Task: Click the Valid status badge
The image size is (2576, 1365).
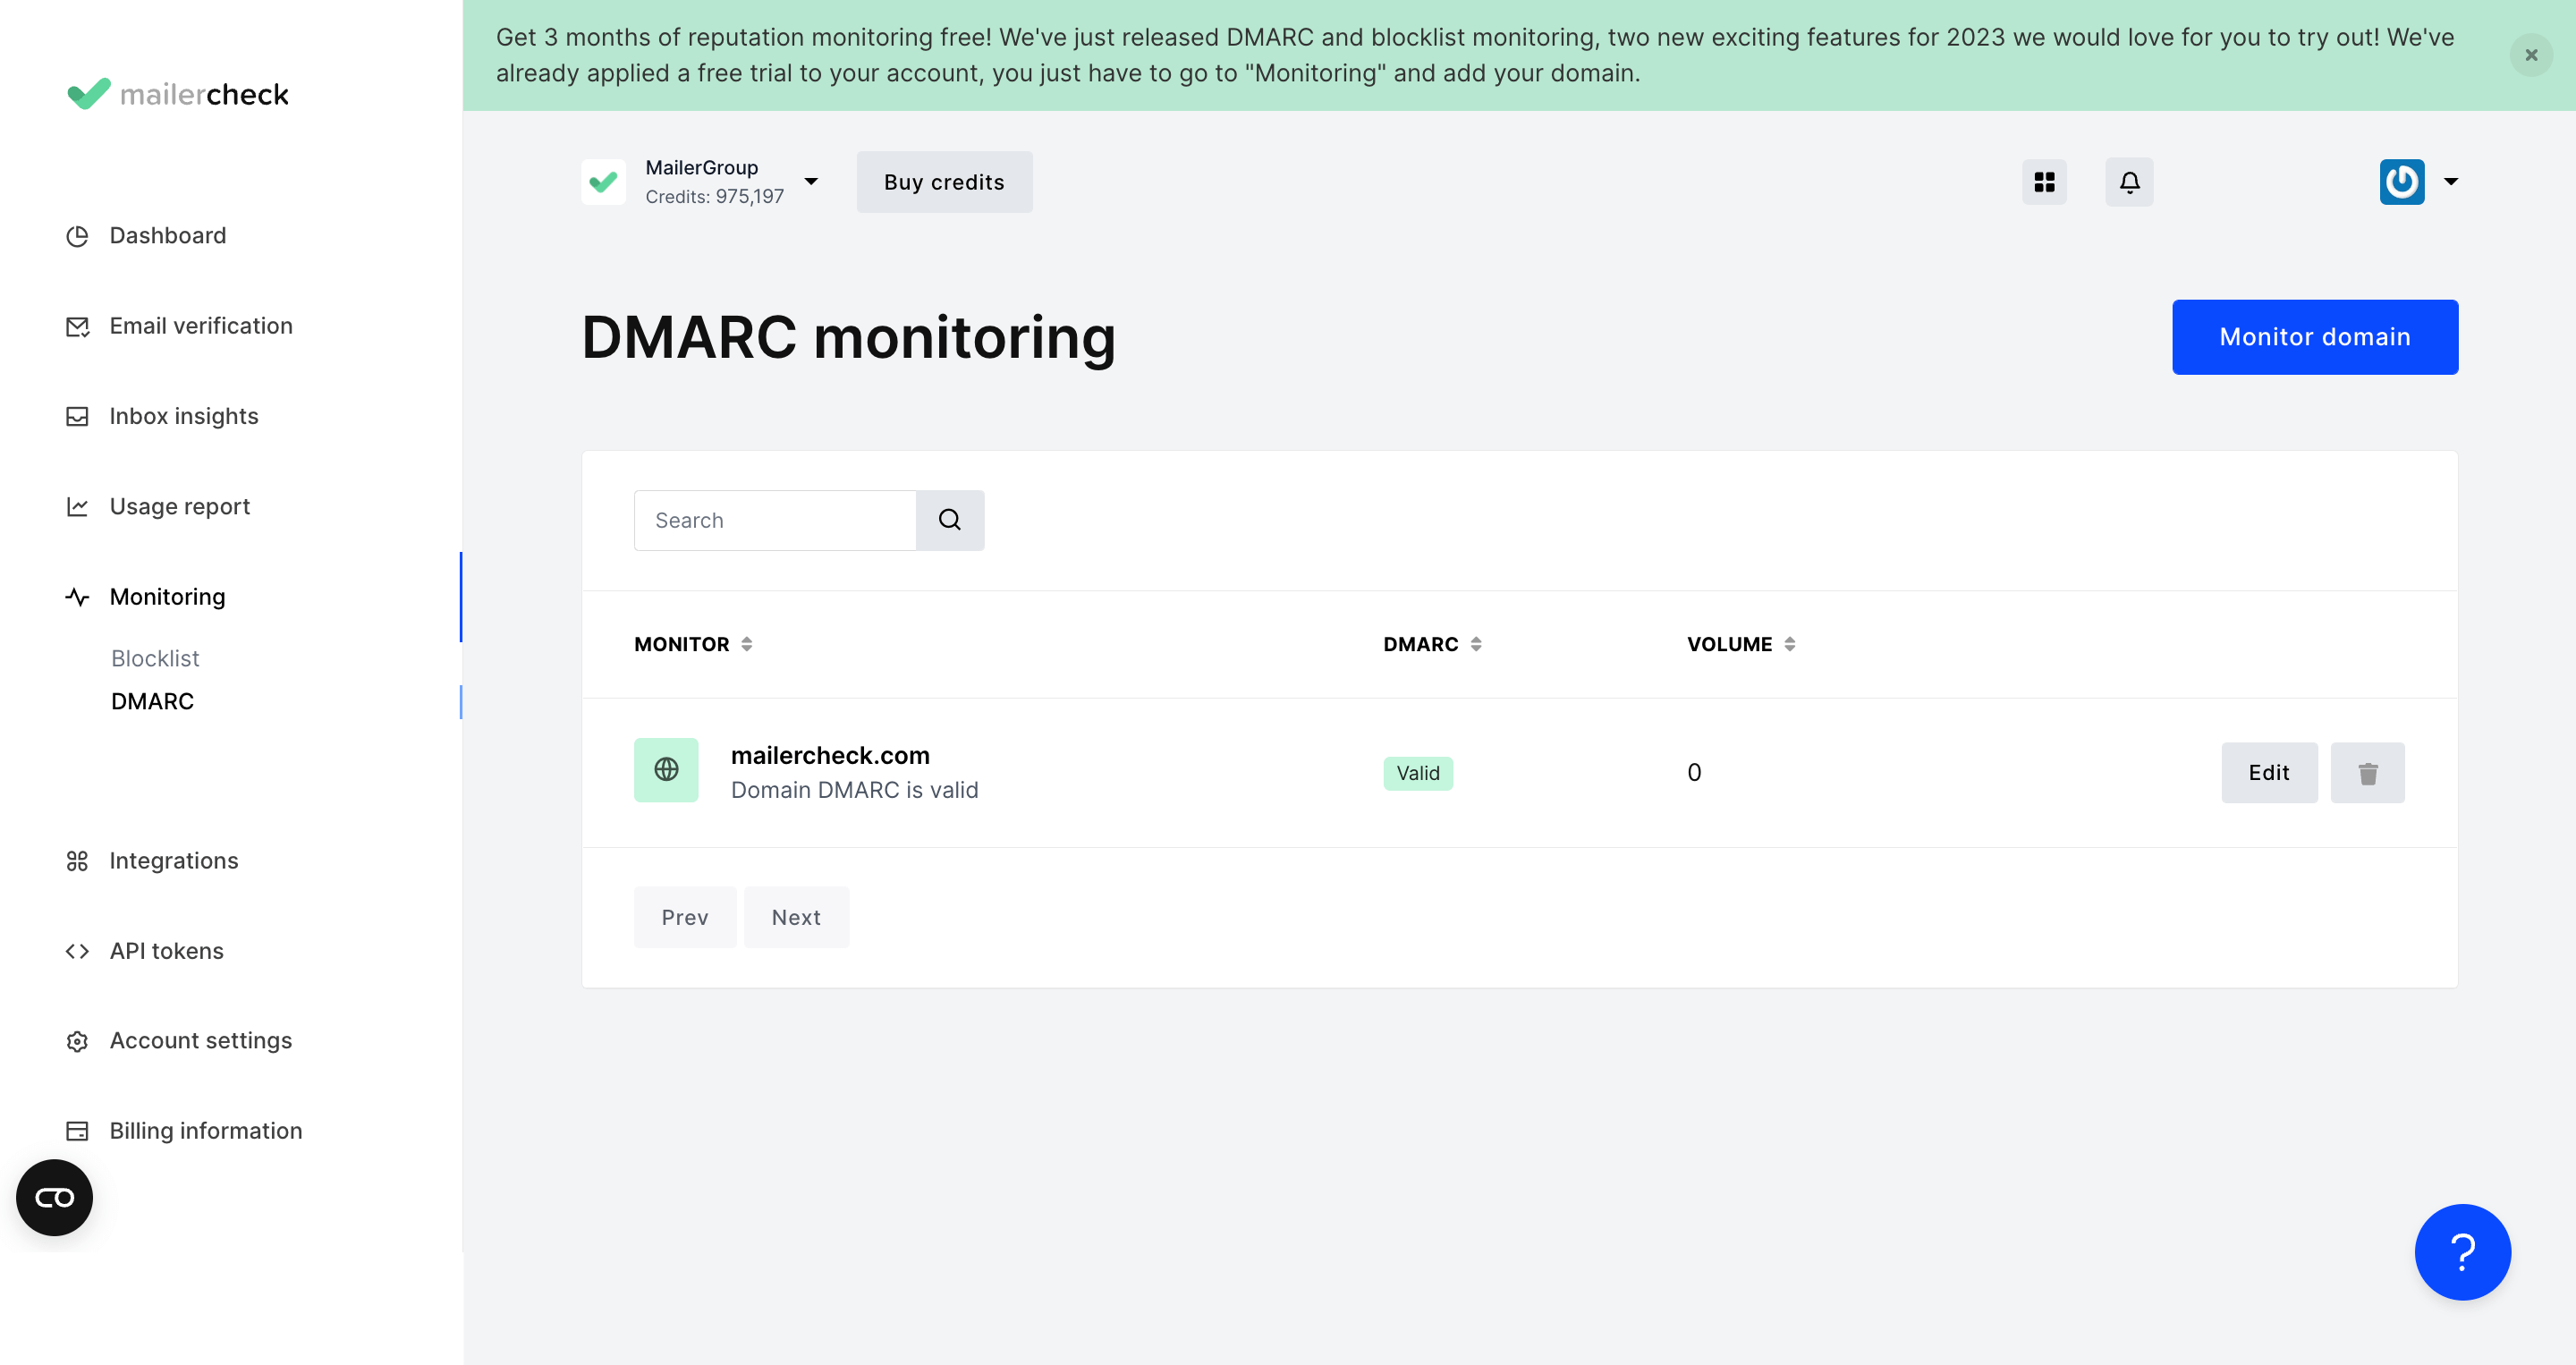Action: click(1418, 773)
